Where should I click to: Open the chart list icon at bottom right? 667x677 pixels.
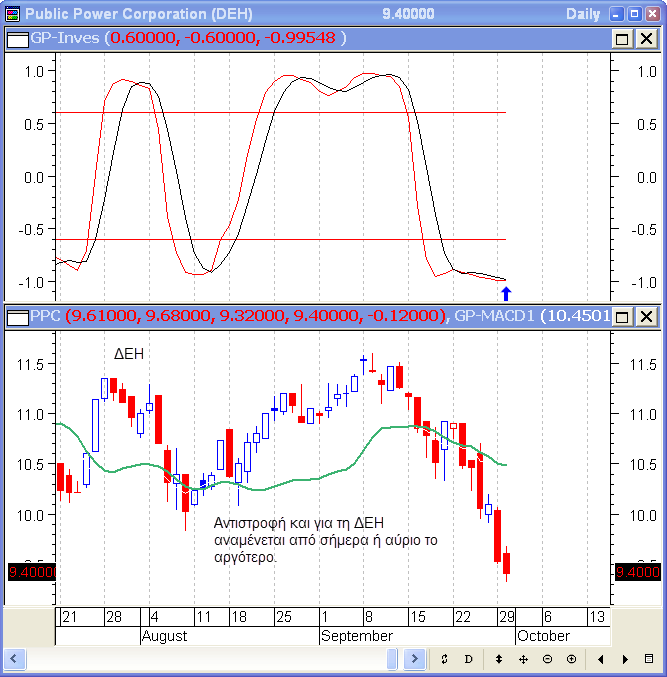pyautogui.click(x=649, y=660)
